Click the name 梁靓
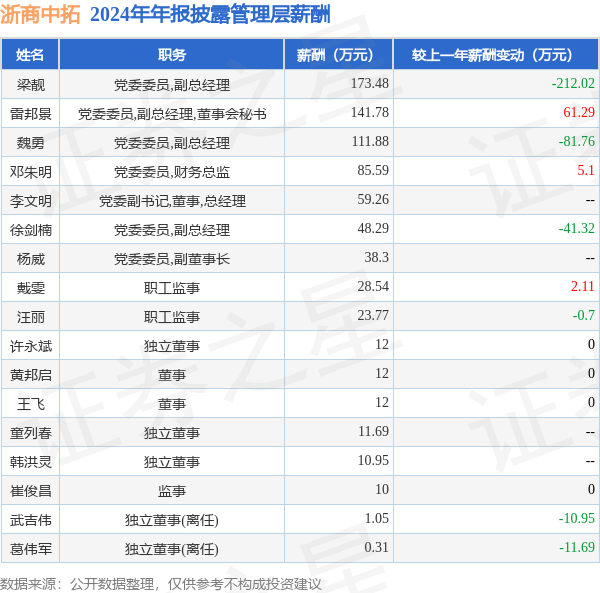600x593 pixels. (31, 85)
